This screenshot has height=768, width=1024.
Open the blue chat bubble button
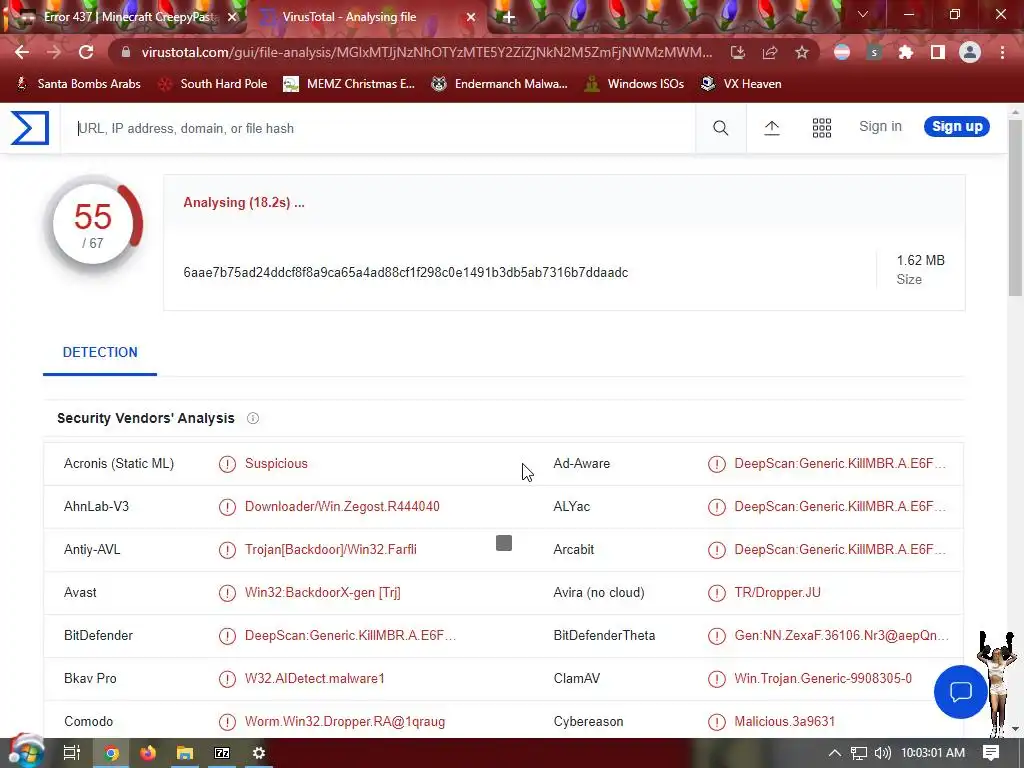click(961, 692)
